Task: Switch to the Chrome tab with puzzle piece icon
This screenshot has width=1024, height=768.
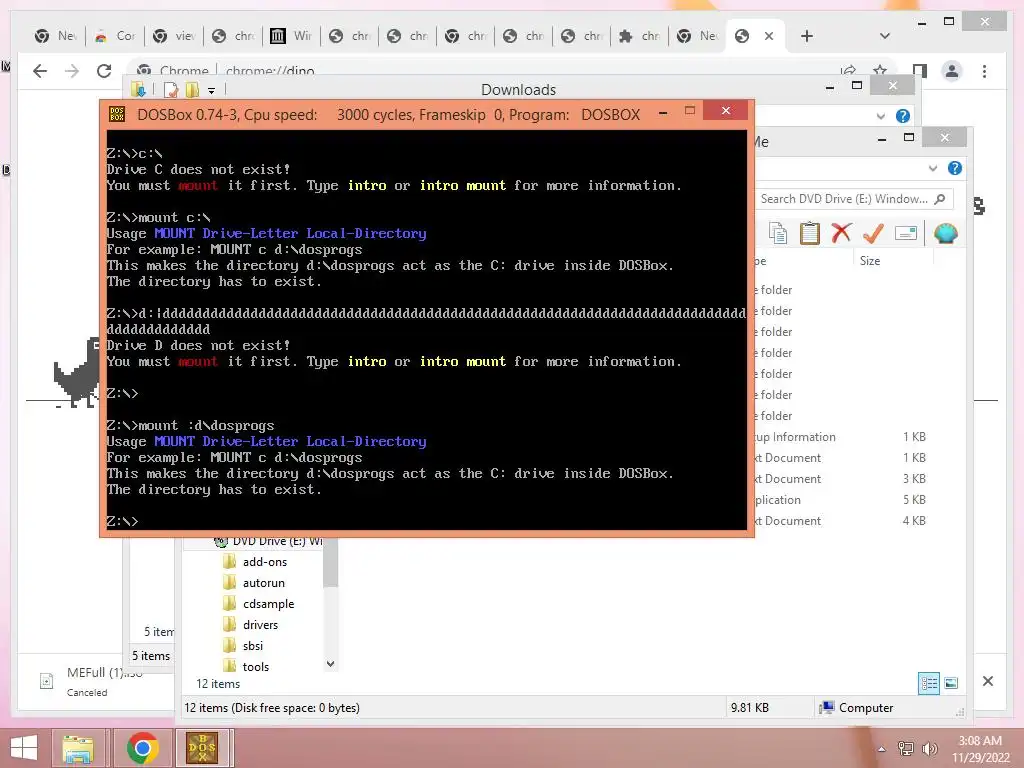Action: click(639, 36)
